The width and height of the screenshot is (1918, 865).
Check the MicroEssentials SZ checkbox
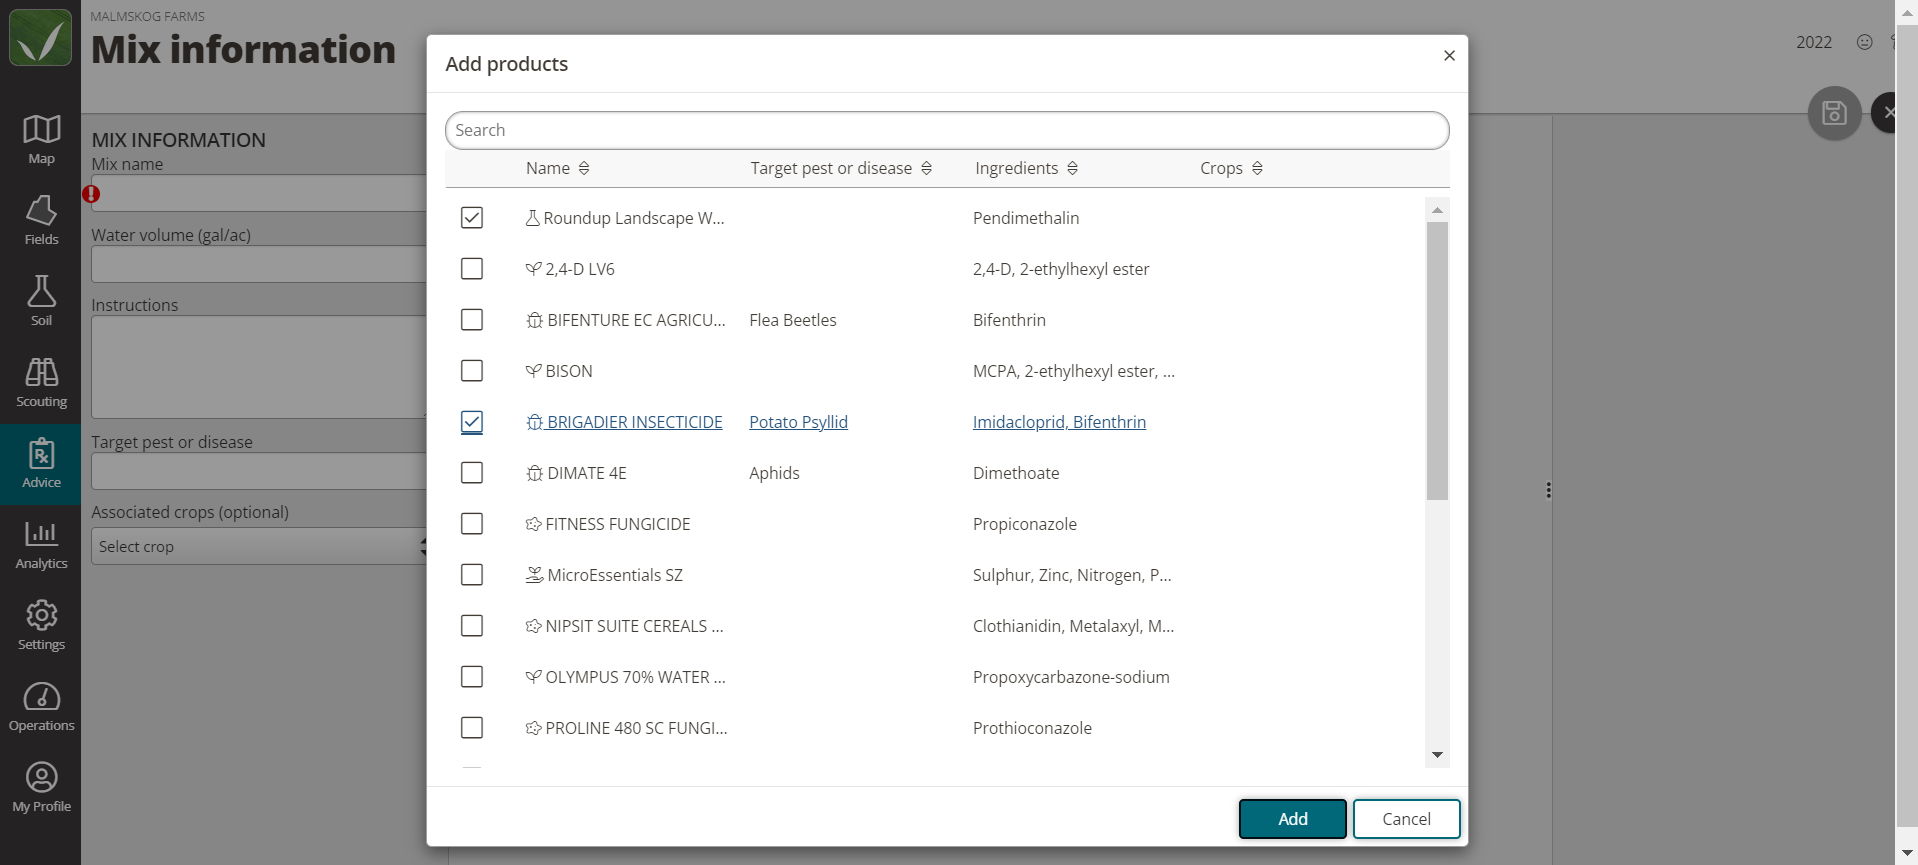[x=472, y=575]
